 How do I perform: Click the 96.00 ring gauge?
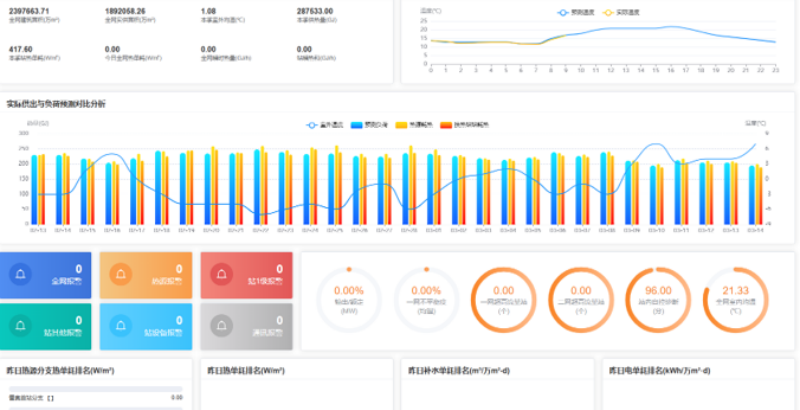tap(658, 300)
